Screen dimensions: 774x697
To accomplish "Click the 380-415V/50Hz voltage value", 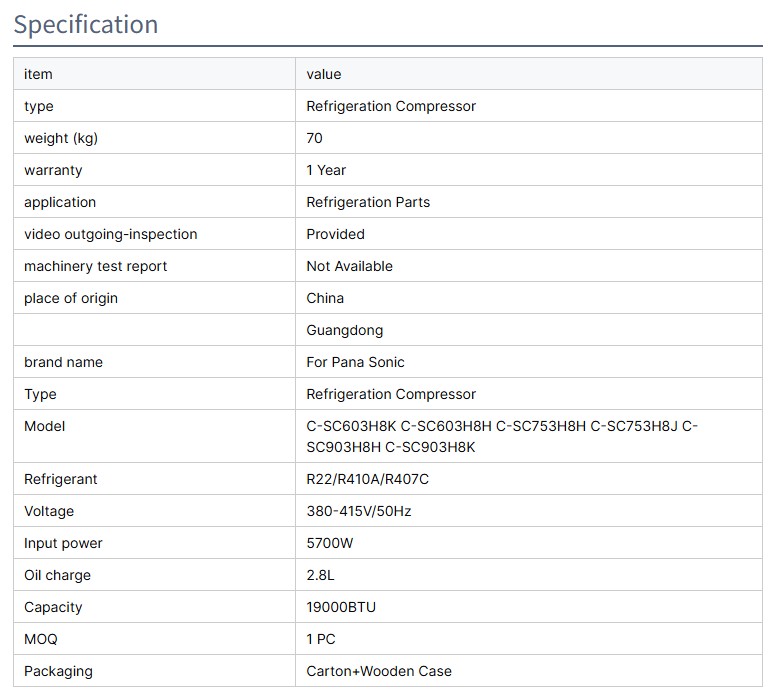I will pos(359,511).
